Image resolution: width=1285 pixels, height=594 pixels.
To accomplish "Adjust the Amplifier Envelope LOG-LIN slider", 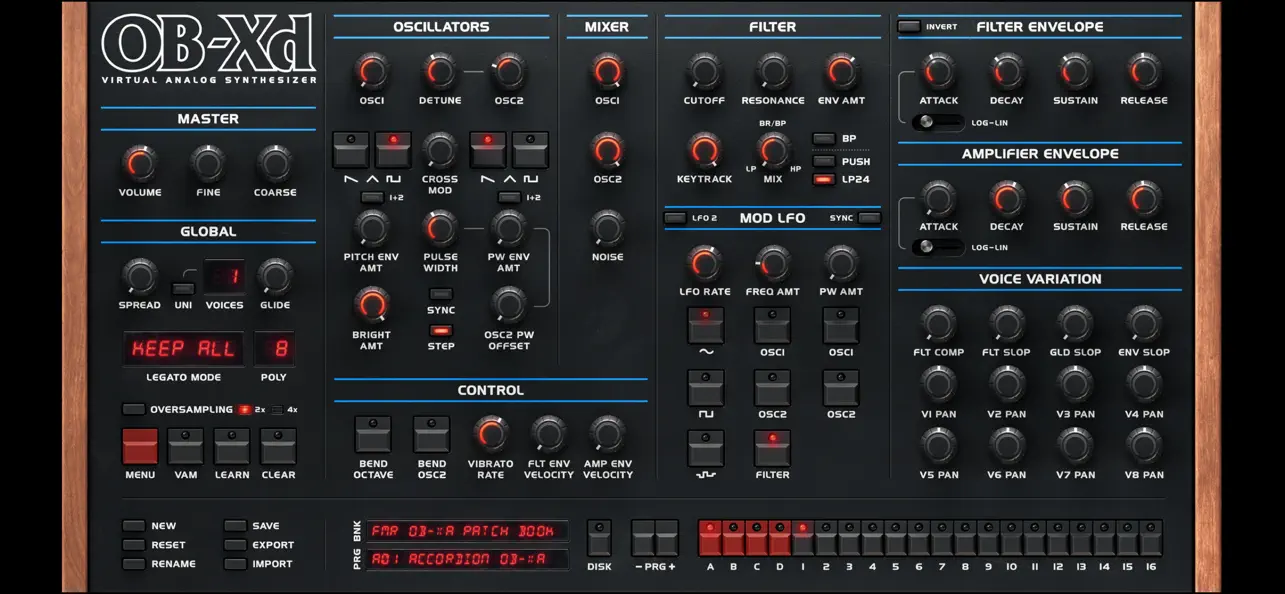I will pyautogui.click(x=938, y=247).
